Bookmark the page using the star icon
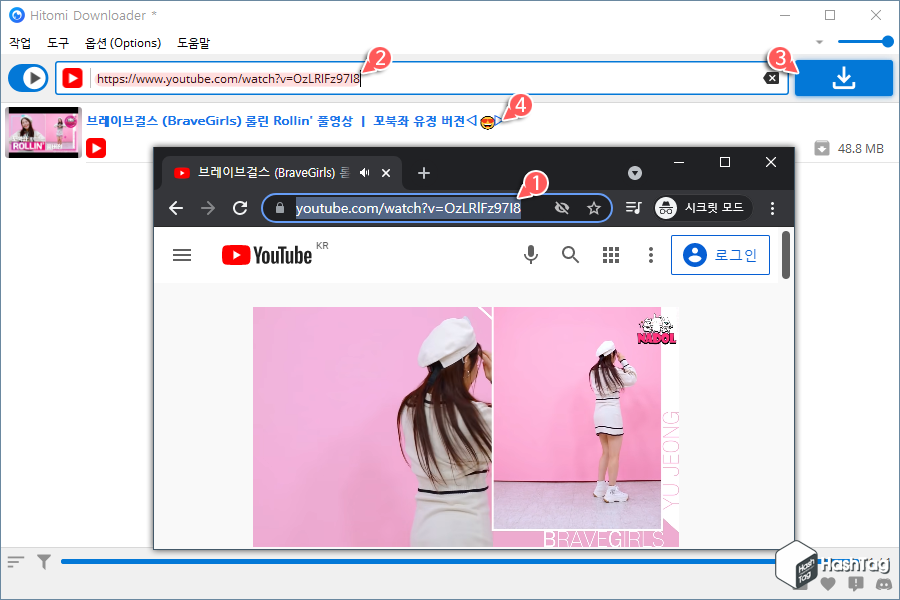This screenshot has height=600, width=900. 594,208
